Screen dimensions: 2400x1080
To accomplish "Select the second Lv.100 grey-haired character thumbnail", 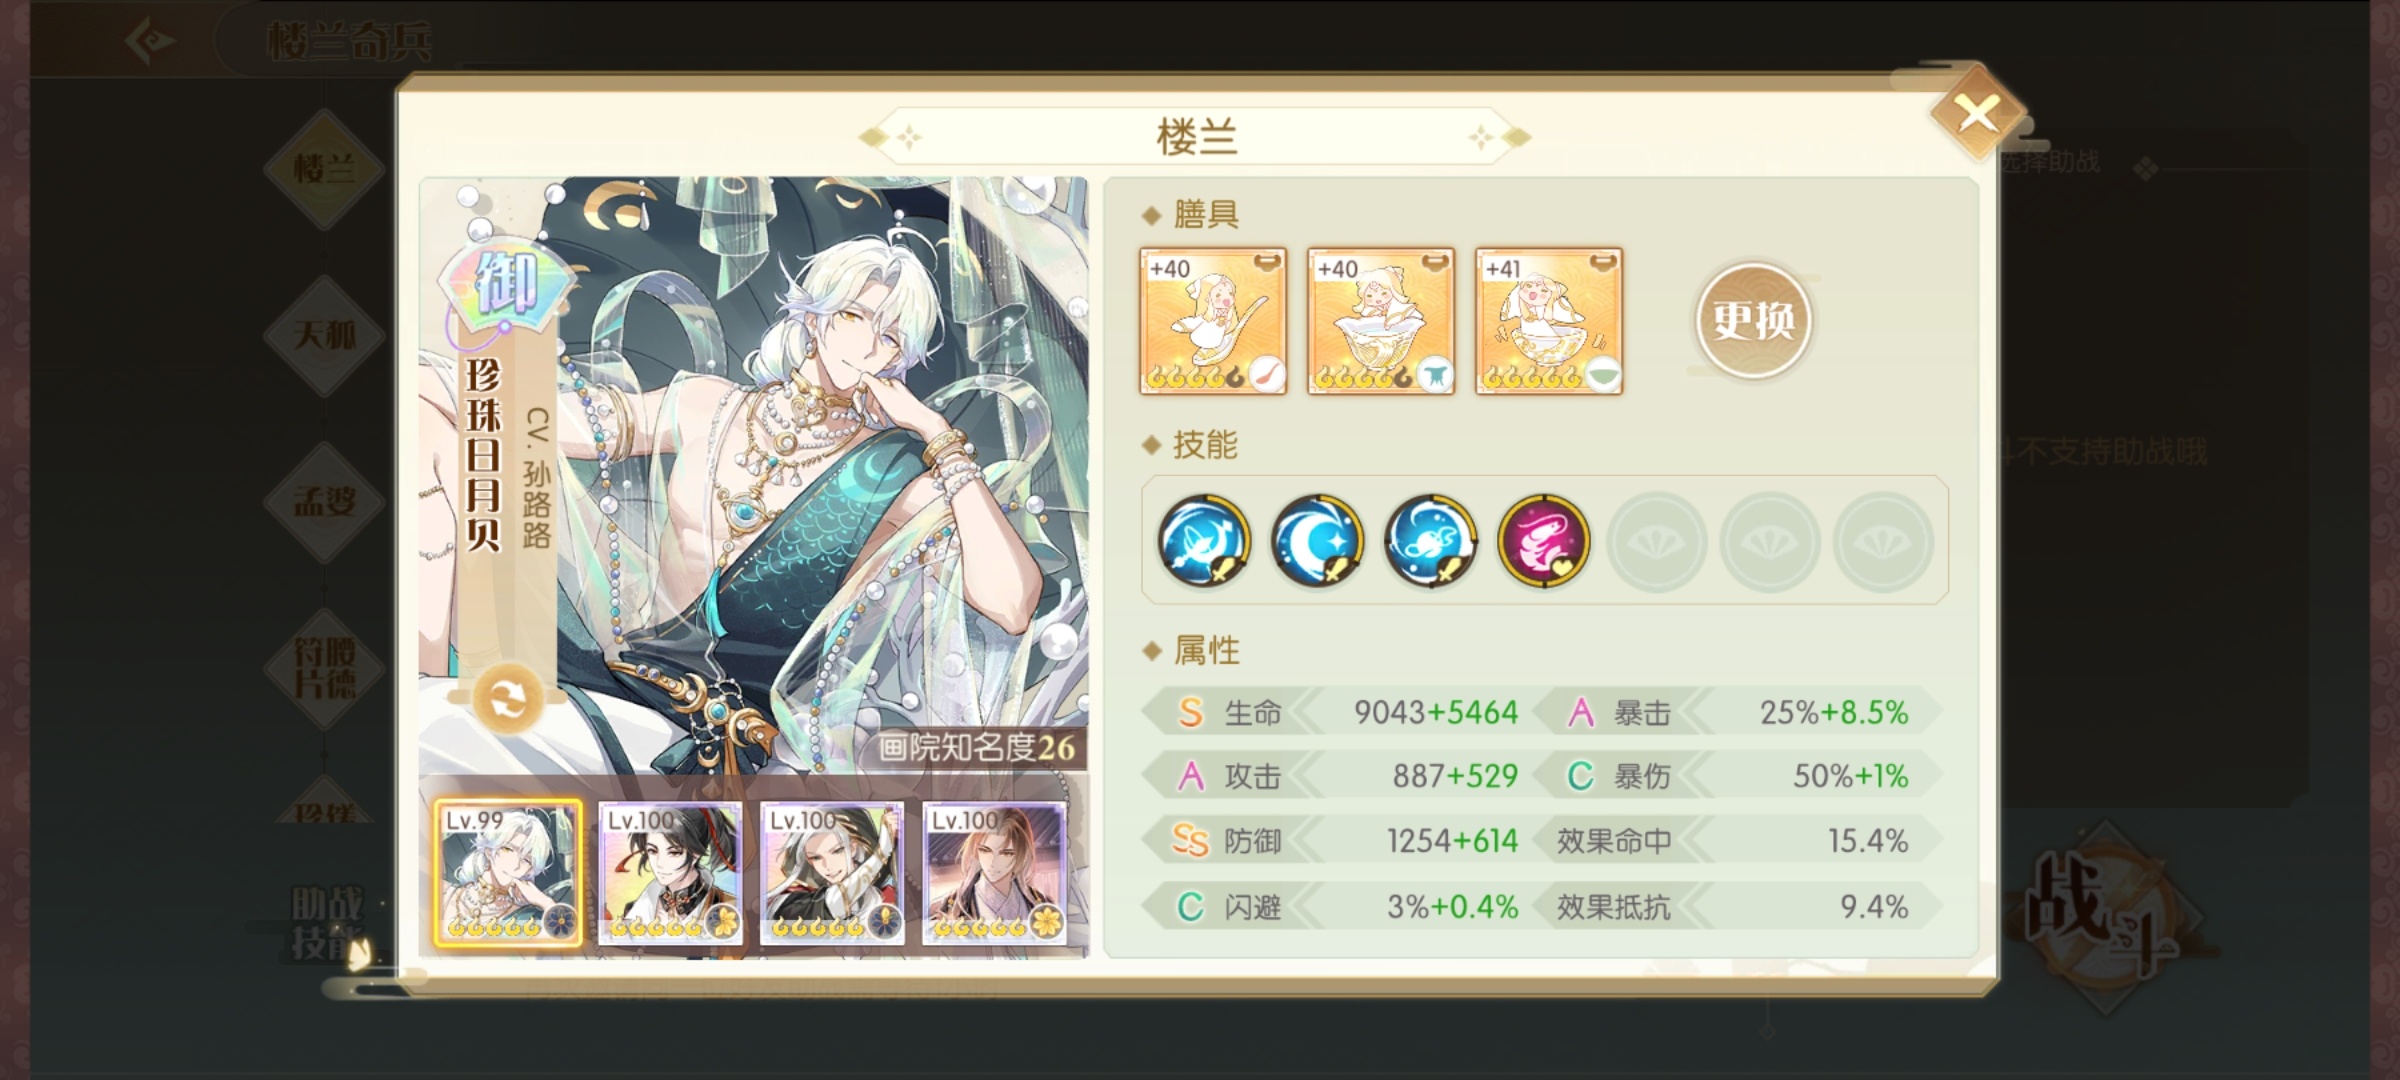I will pos(832,873).
